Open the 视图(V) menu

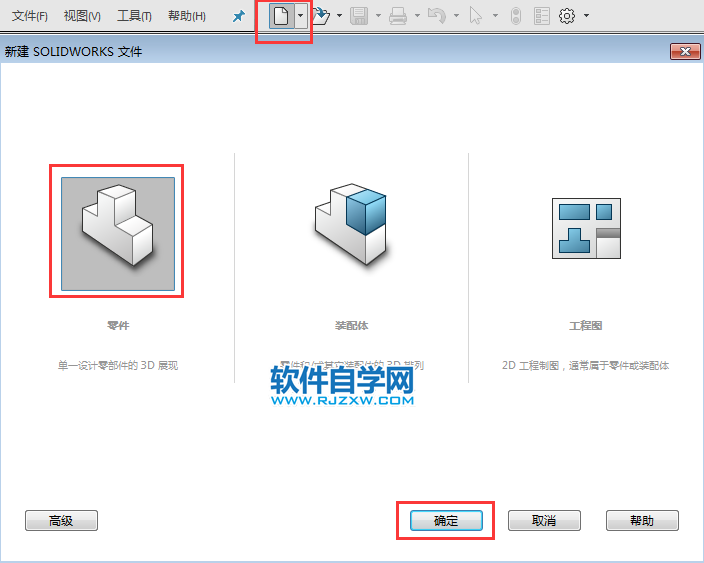pos(82,16)
